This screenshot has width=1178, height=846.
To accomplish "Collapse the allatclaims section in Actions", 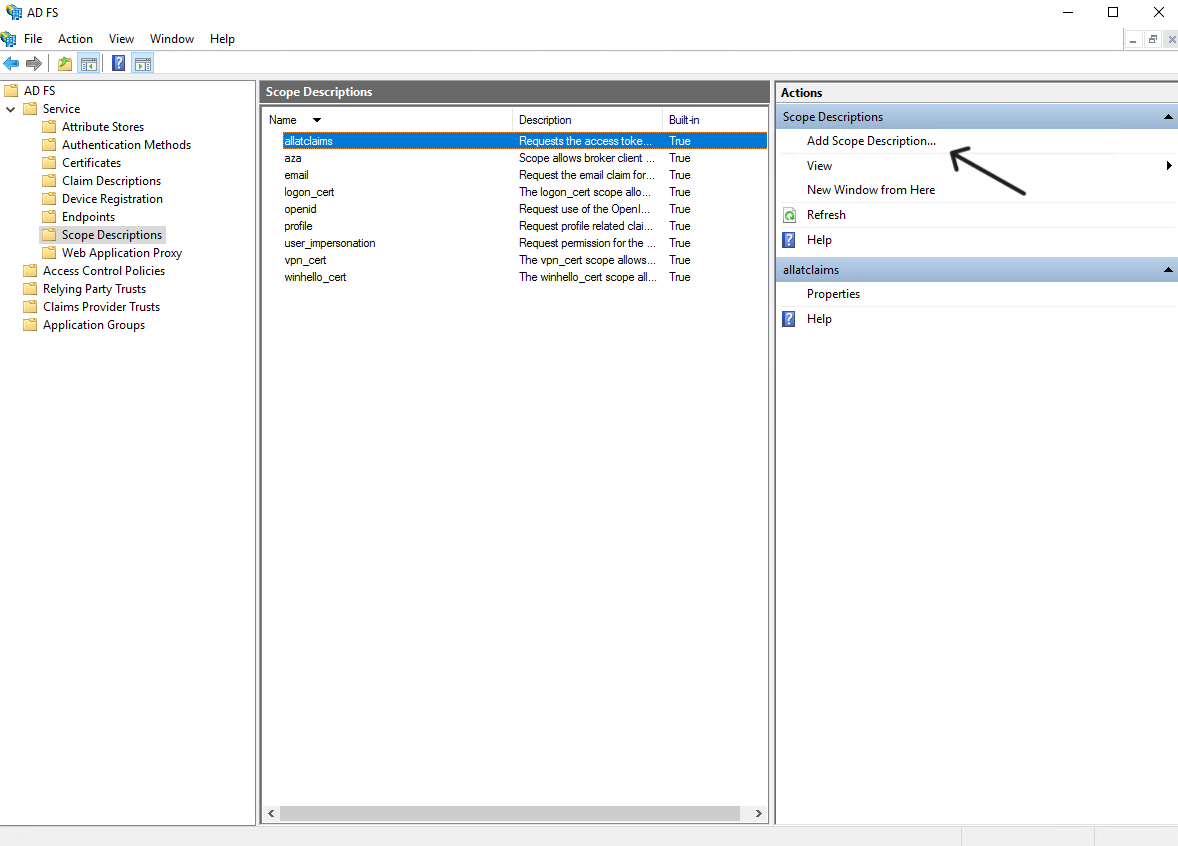I will [1167, 270].
